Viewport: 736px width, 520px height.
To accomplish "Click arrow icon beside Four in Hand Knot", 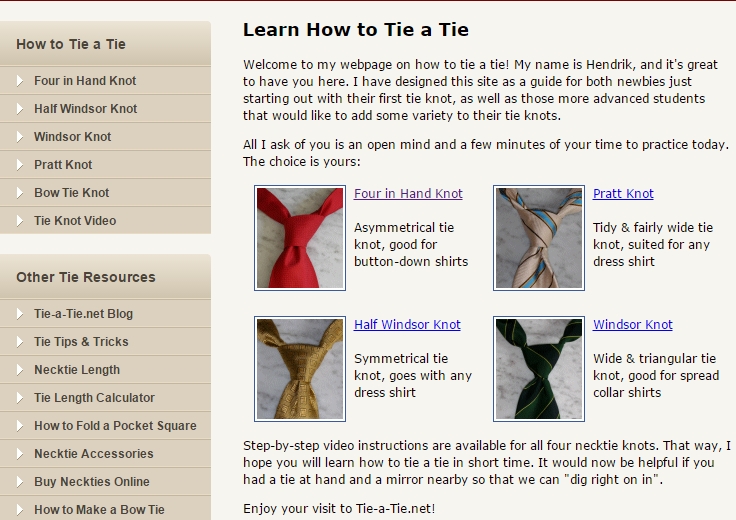I will pyautogui.click(x=19, y=81).
